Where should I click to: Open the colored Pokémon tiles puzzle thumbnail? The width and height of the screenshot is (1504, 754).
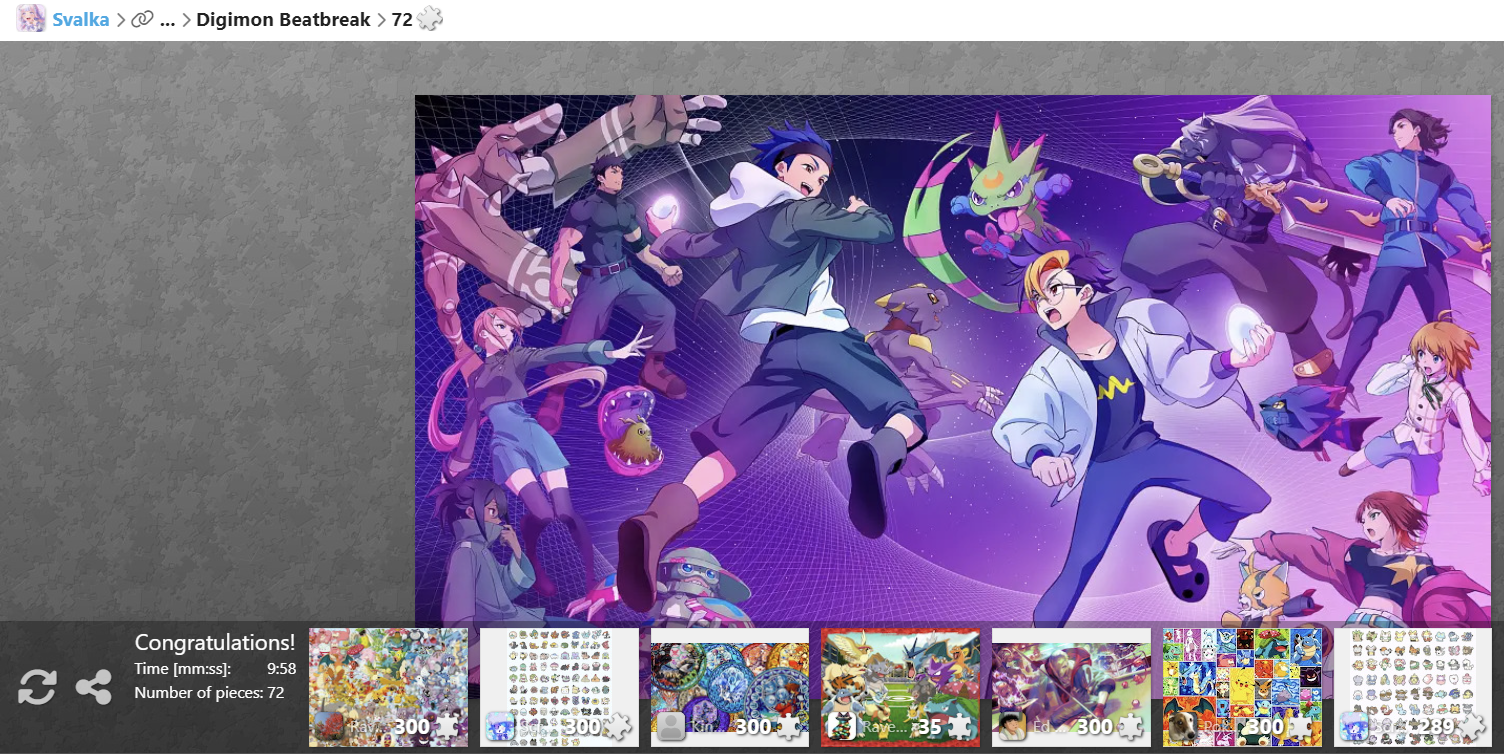1242,675
